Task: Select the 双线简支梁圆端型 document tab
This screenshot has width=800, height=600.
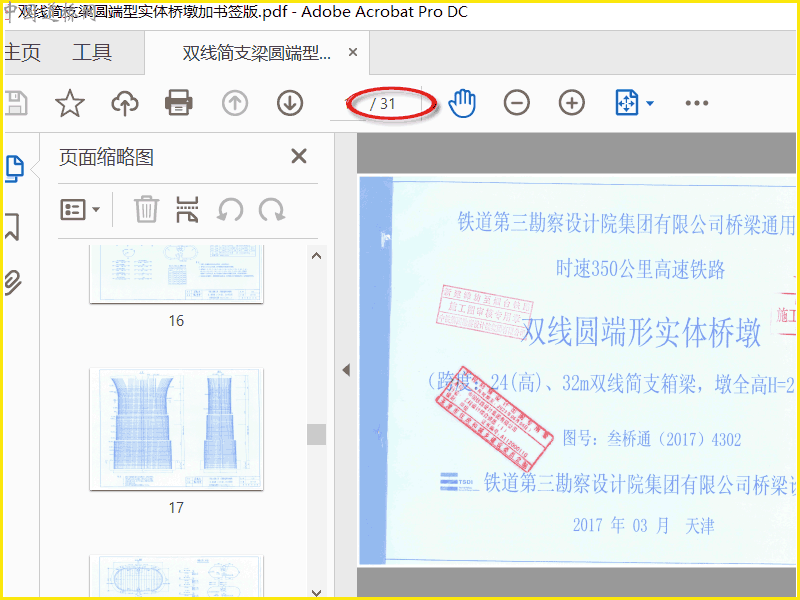Action: [257, 53]
